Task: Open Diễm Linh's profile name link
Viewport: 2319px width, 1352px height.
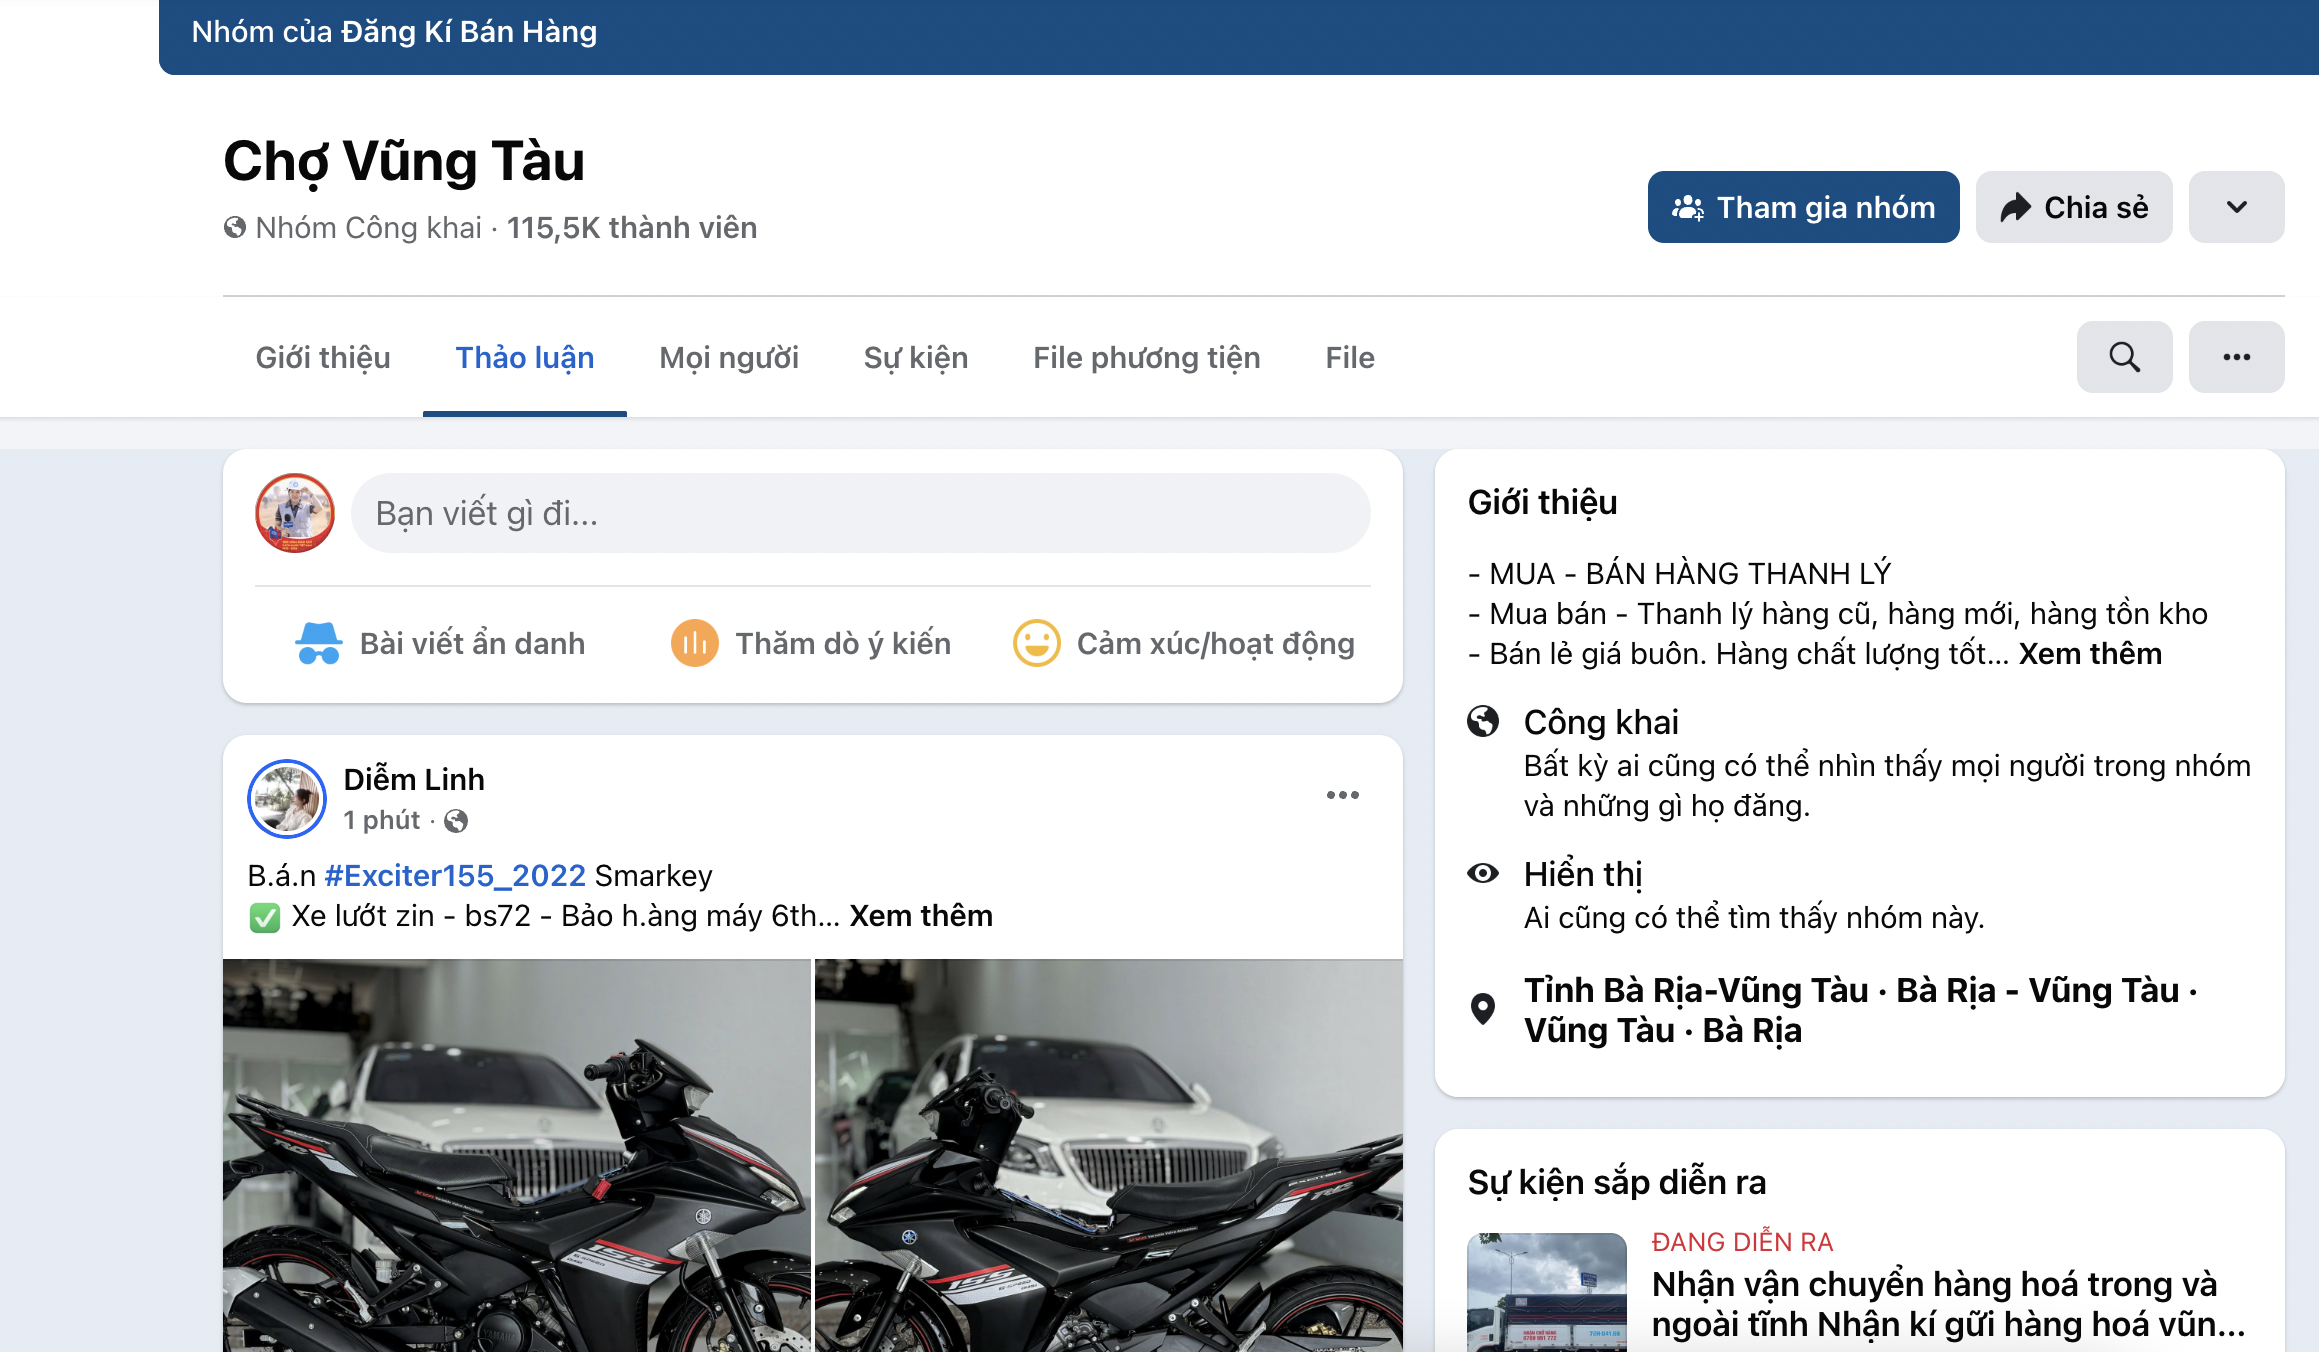Action: tap(413, 779)
